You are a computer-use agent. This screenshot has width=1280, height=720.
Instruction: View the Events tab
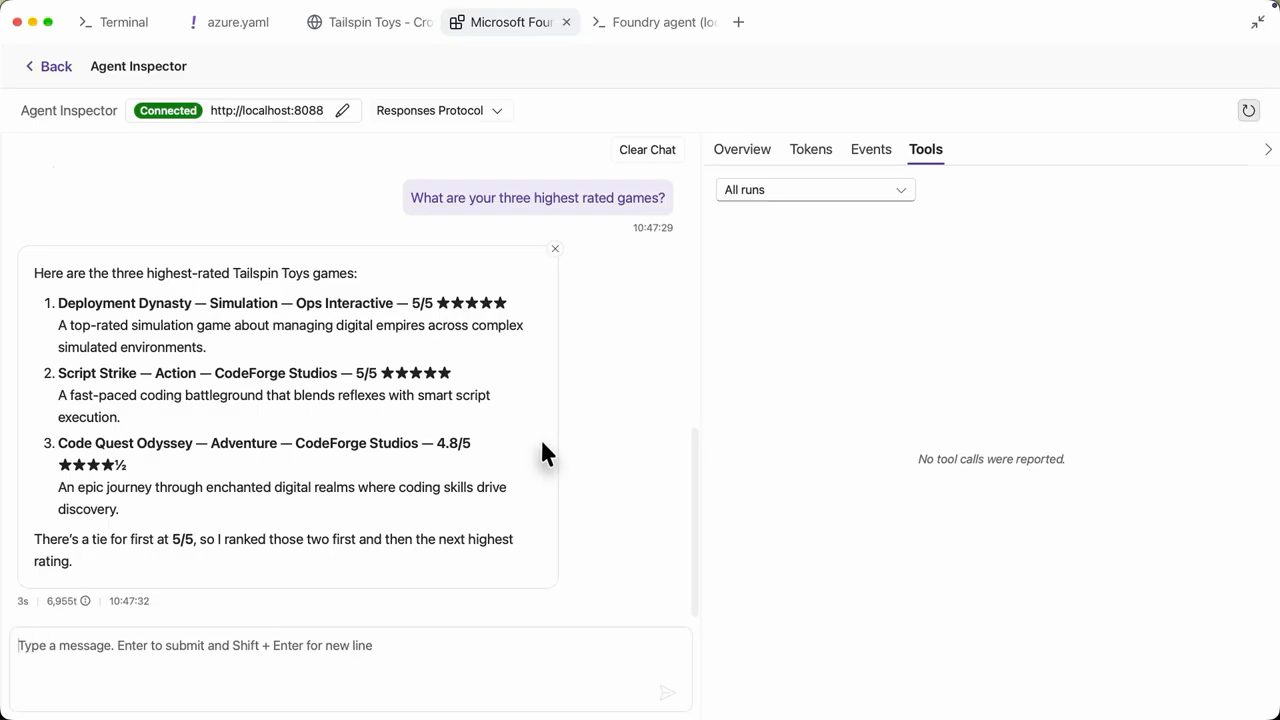click(x=871, y=149)
